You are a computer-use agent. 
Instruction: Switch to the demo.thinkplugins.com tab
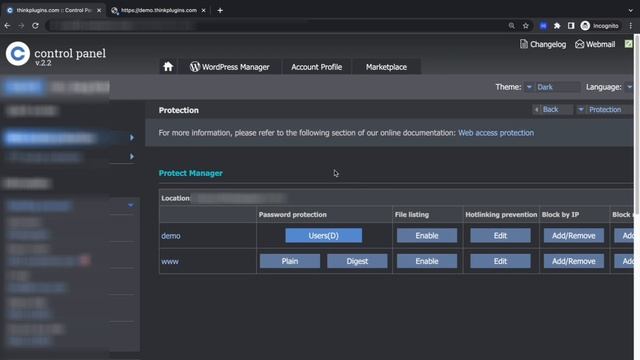158,10
